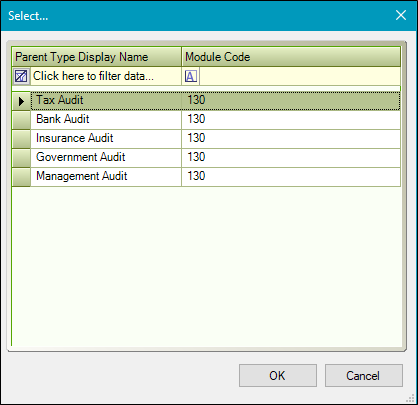
Task: Select the Bank Audit row header
Action: (x=21, y=120)
